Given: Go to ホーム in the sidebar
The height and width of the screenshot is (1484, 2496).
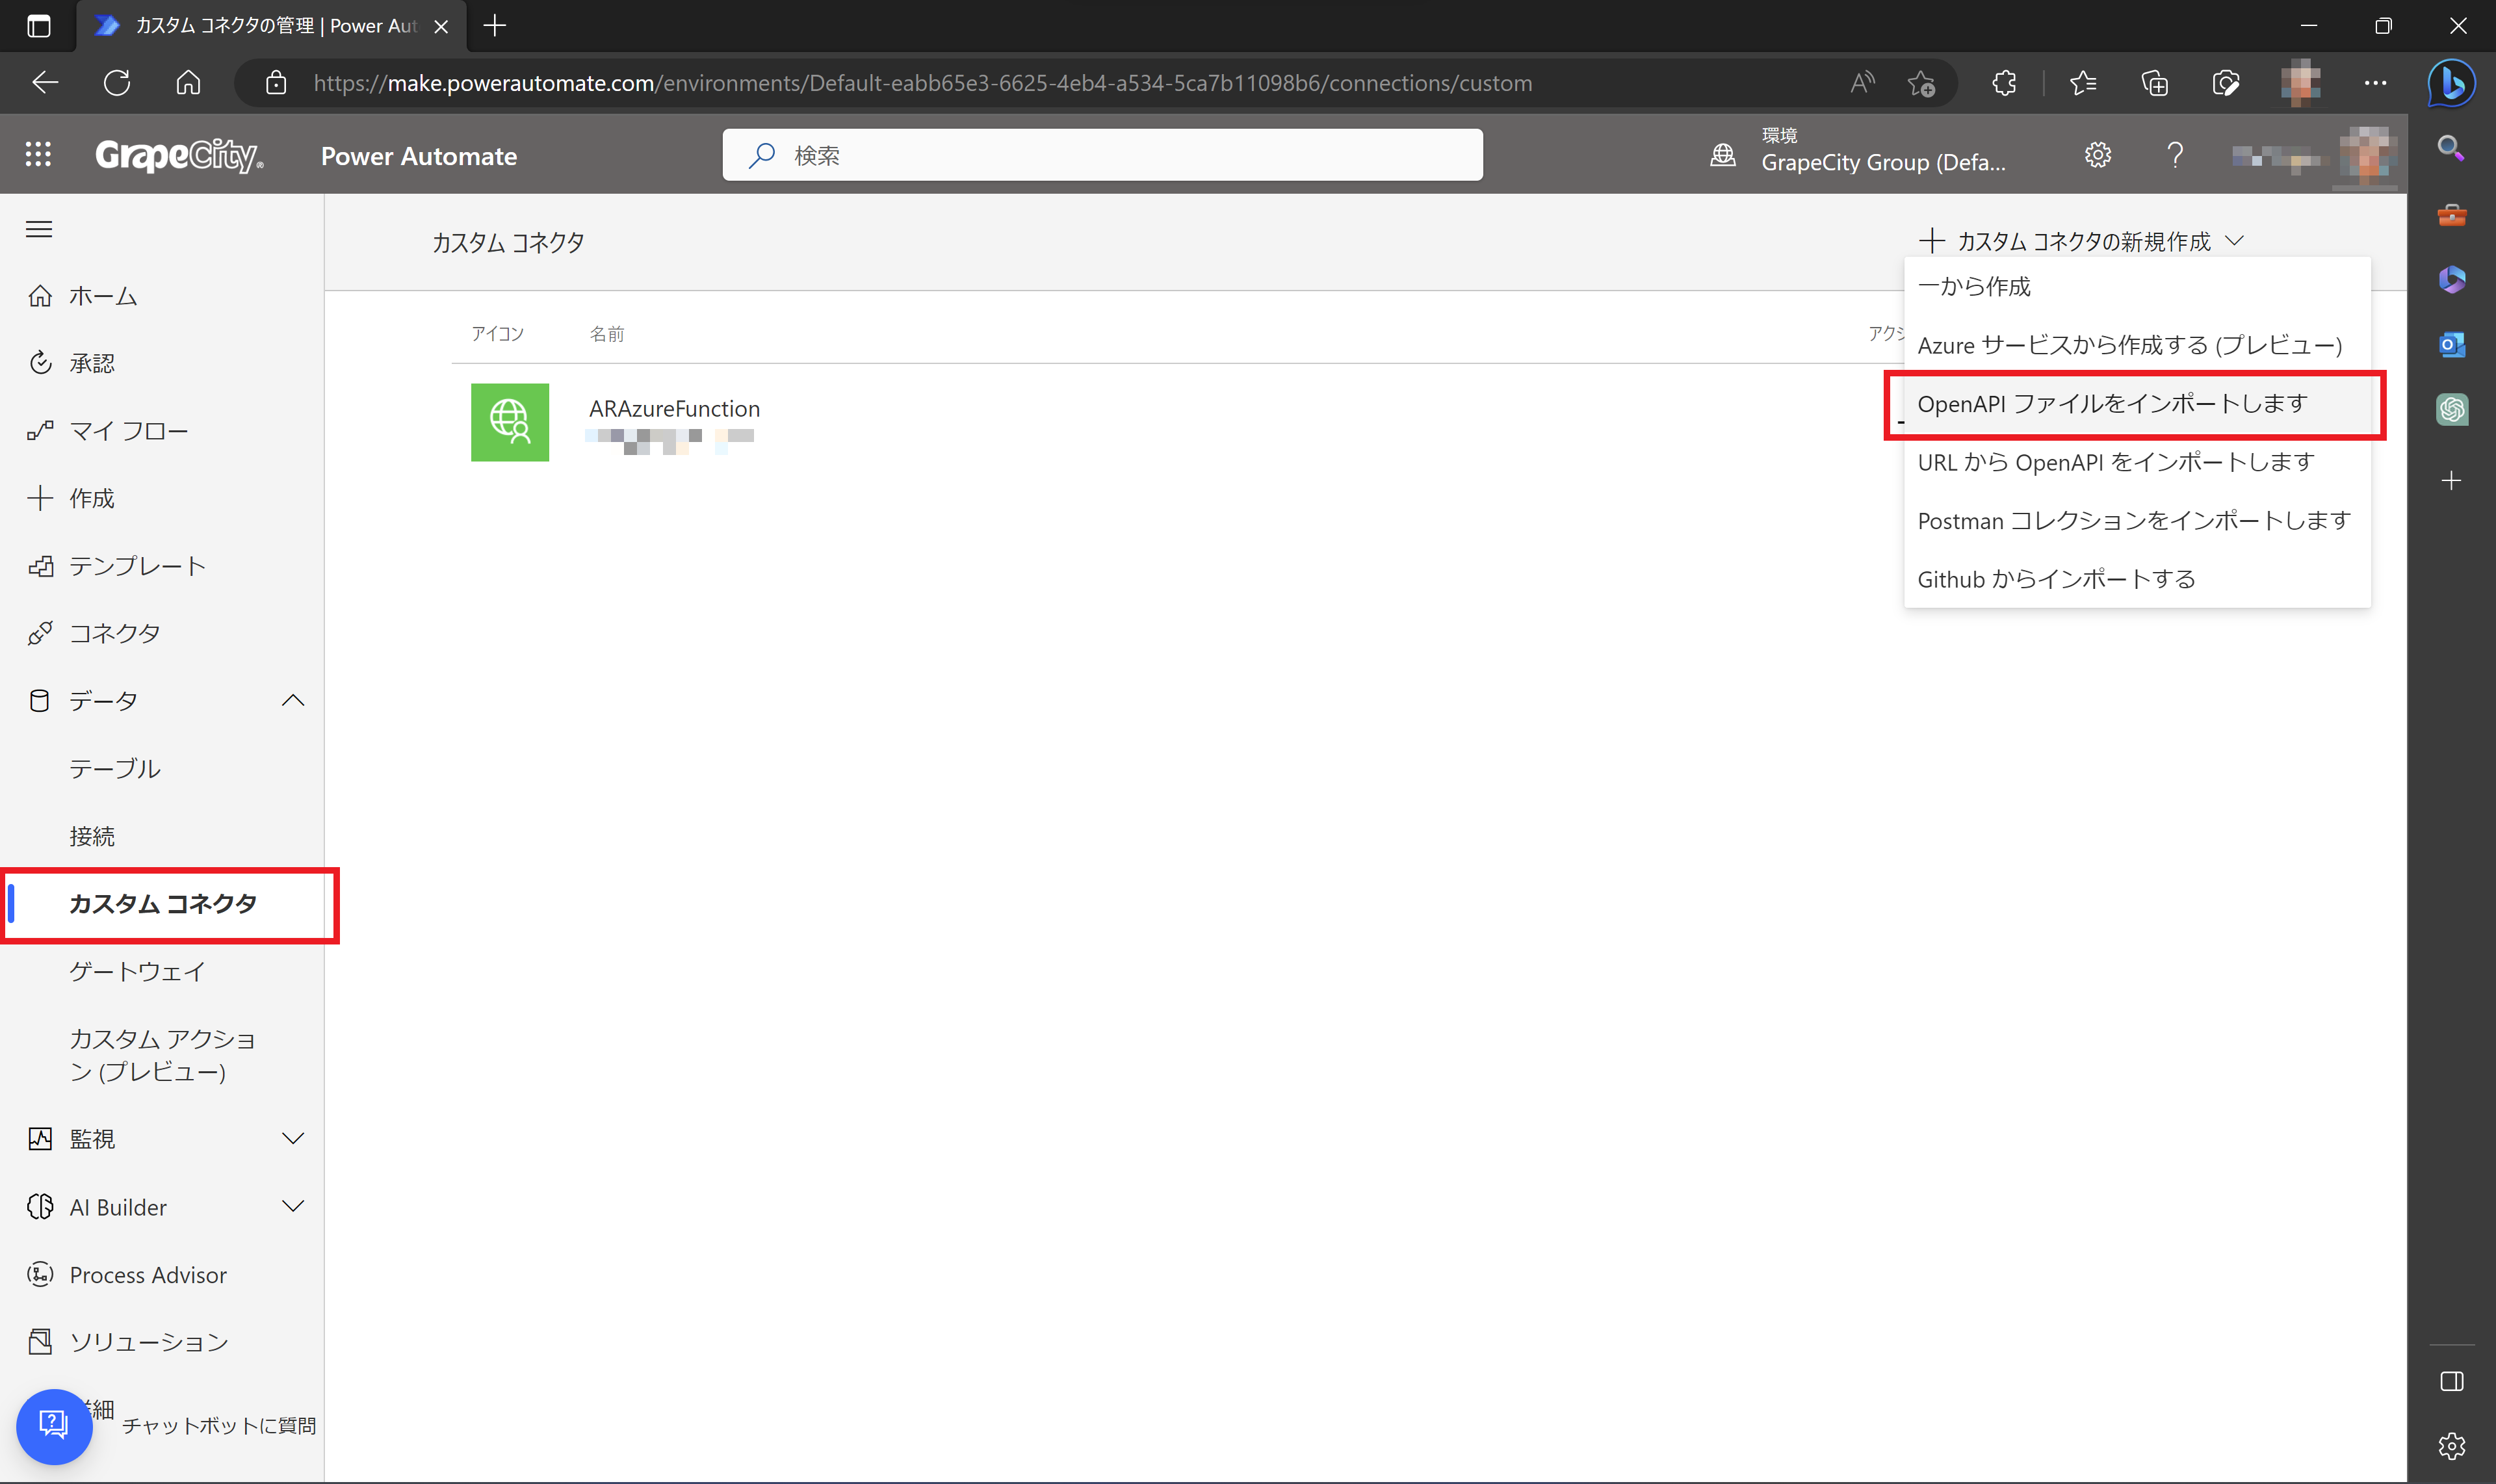Looking at the screenshot, I should click(162, 296).
